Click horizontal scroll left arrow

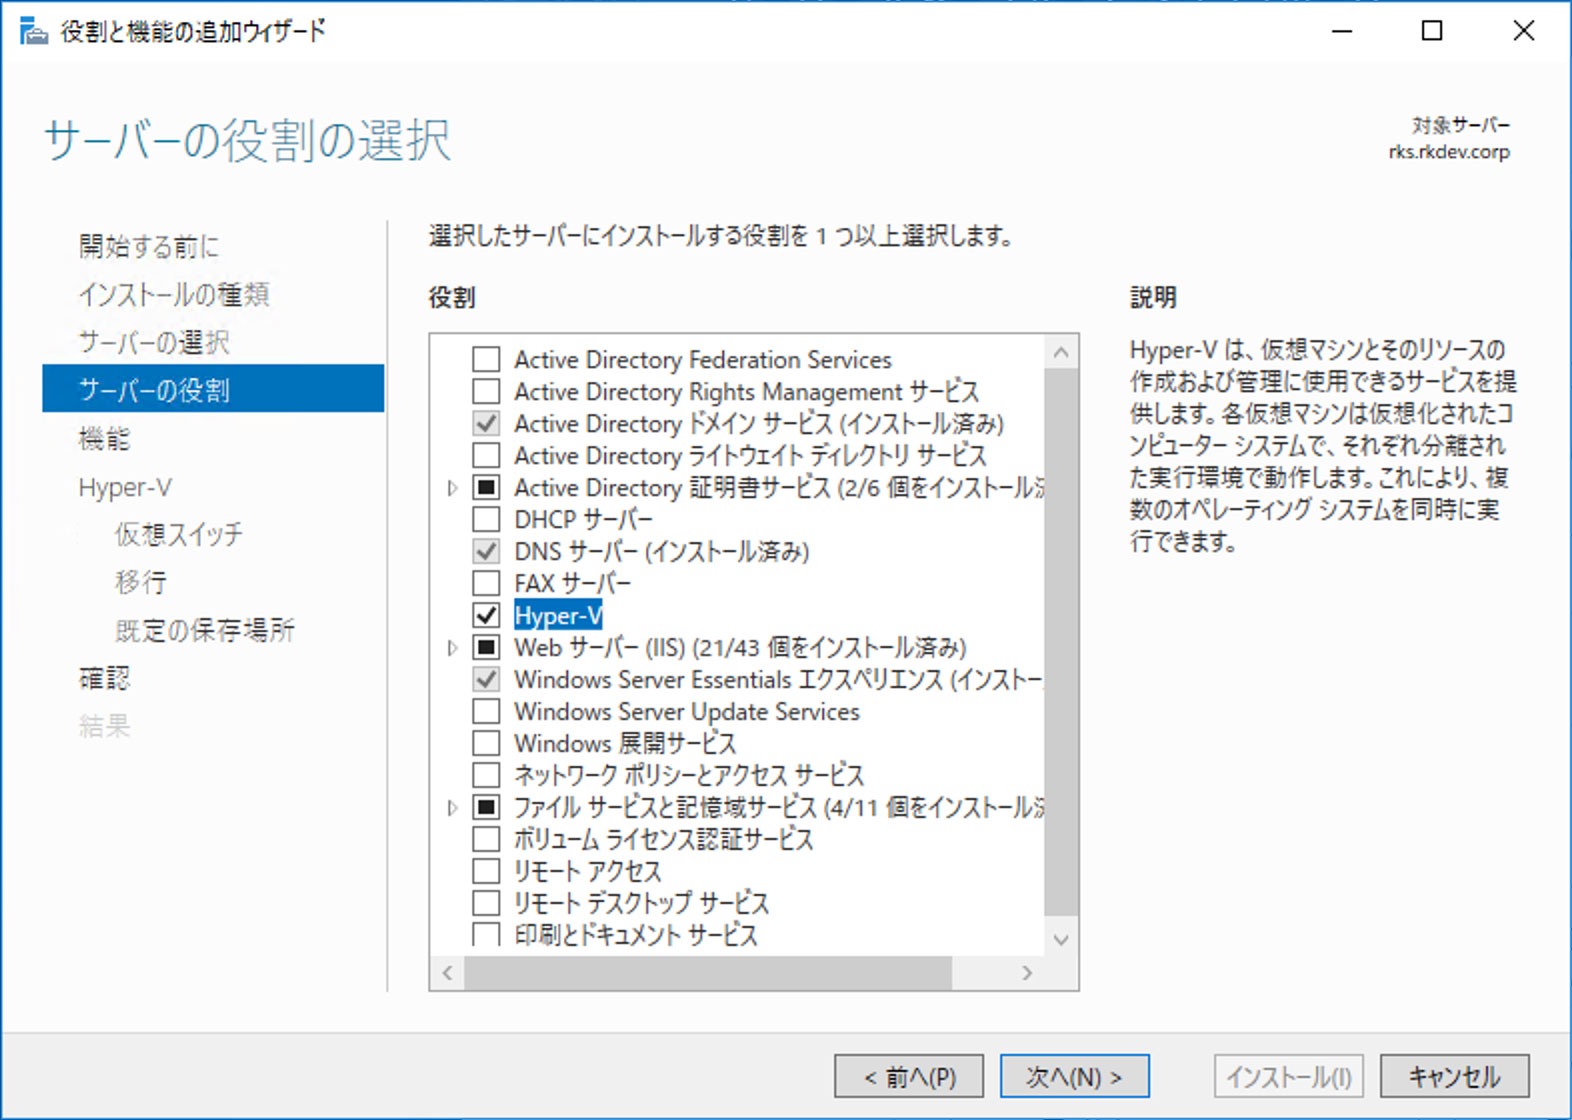point(447,973)
